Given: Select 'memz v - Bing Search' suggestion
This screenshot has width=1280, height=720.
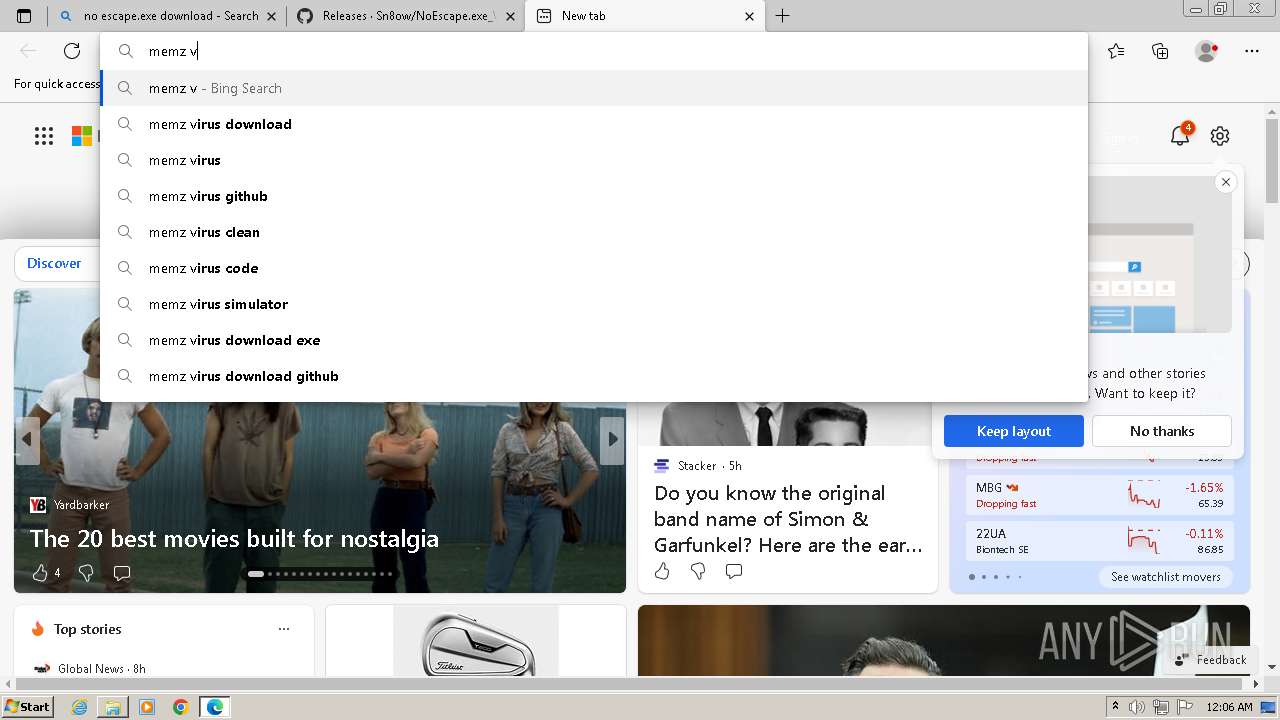Looking at the screenshot, I should (x=594, y=88).
